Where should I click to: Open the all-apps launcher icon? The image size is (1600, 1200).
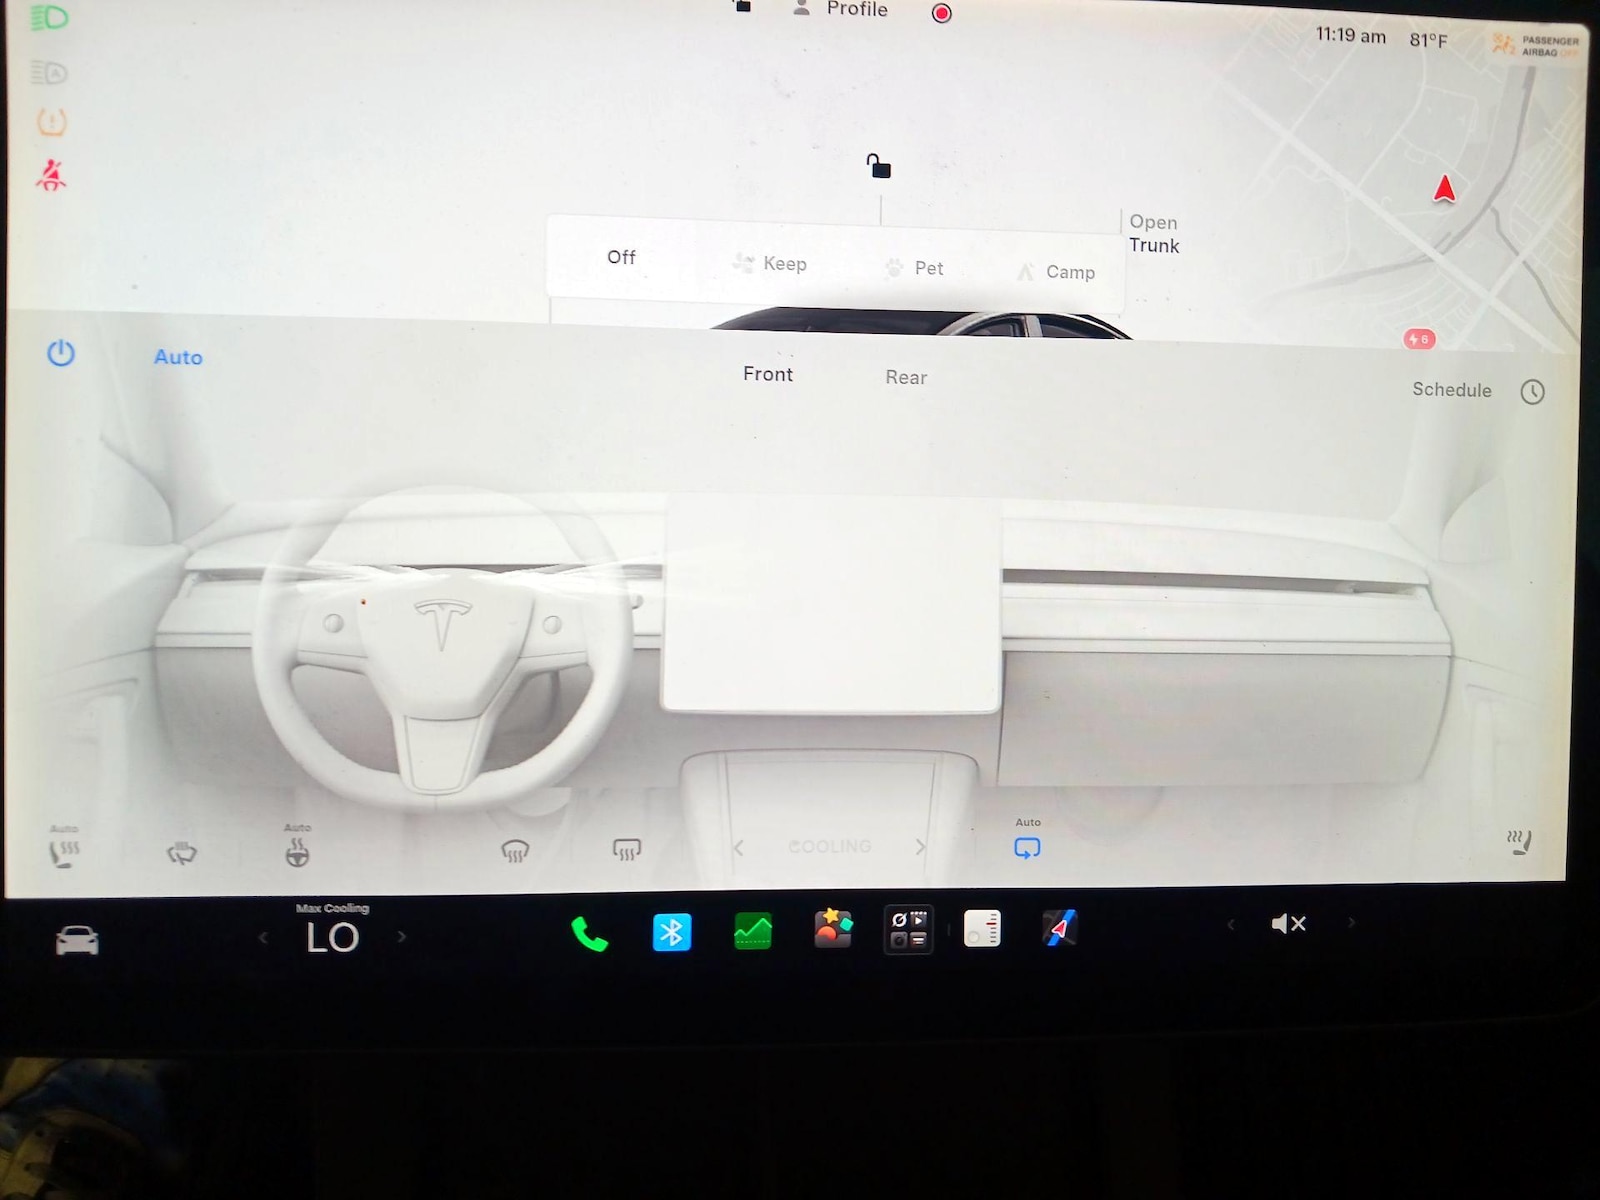908,929
